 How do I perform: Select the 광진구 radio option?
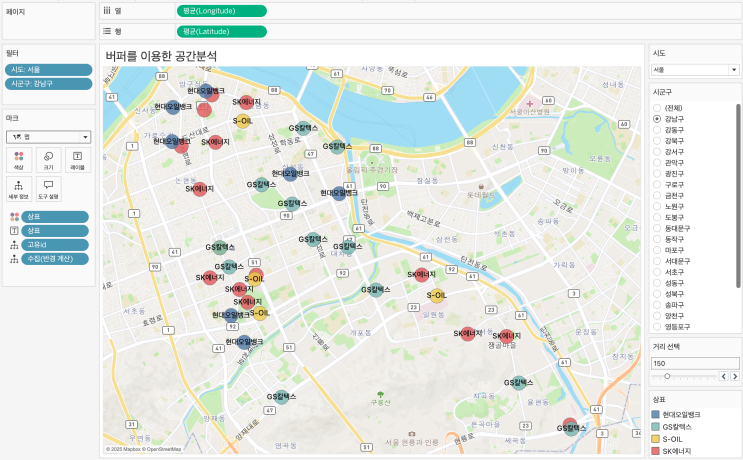(657, 173)
